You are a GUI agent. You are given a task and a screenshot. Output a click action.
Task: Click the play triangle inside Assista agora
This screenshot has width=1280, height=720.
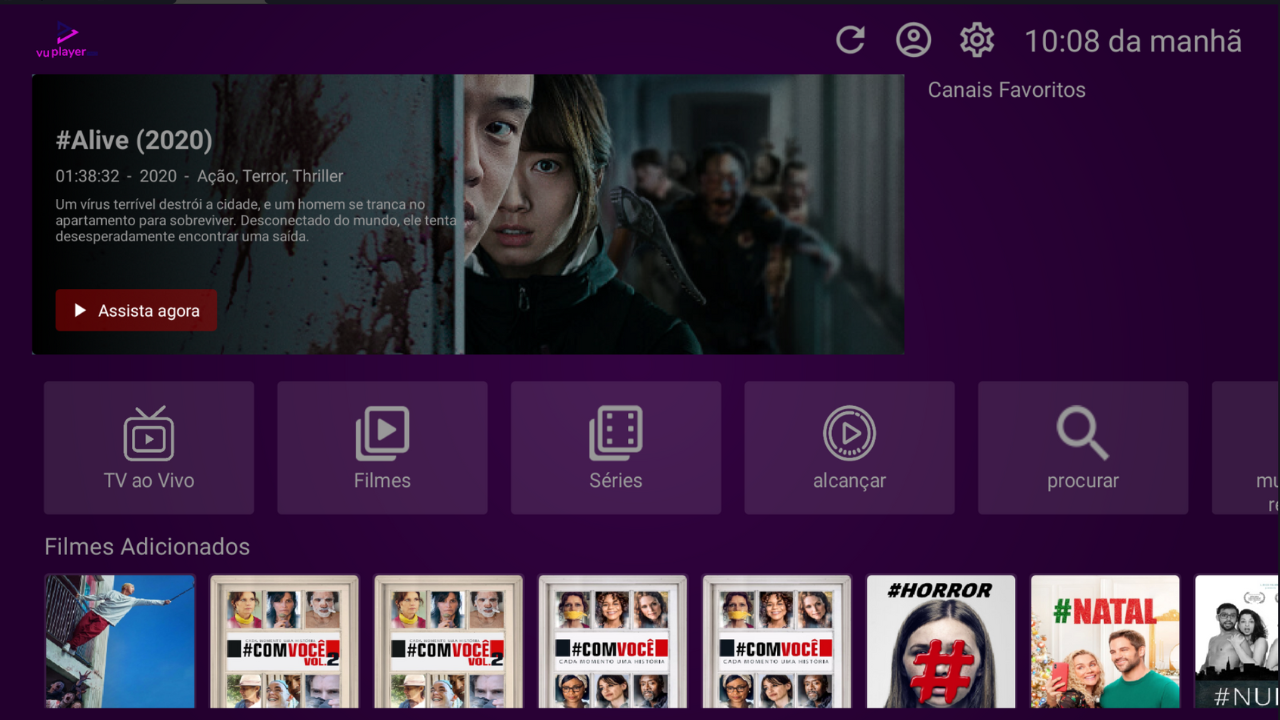(81, 310)
